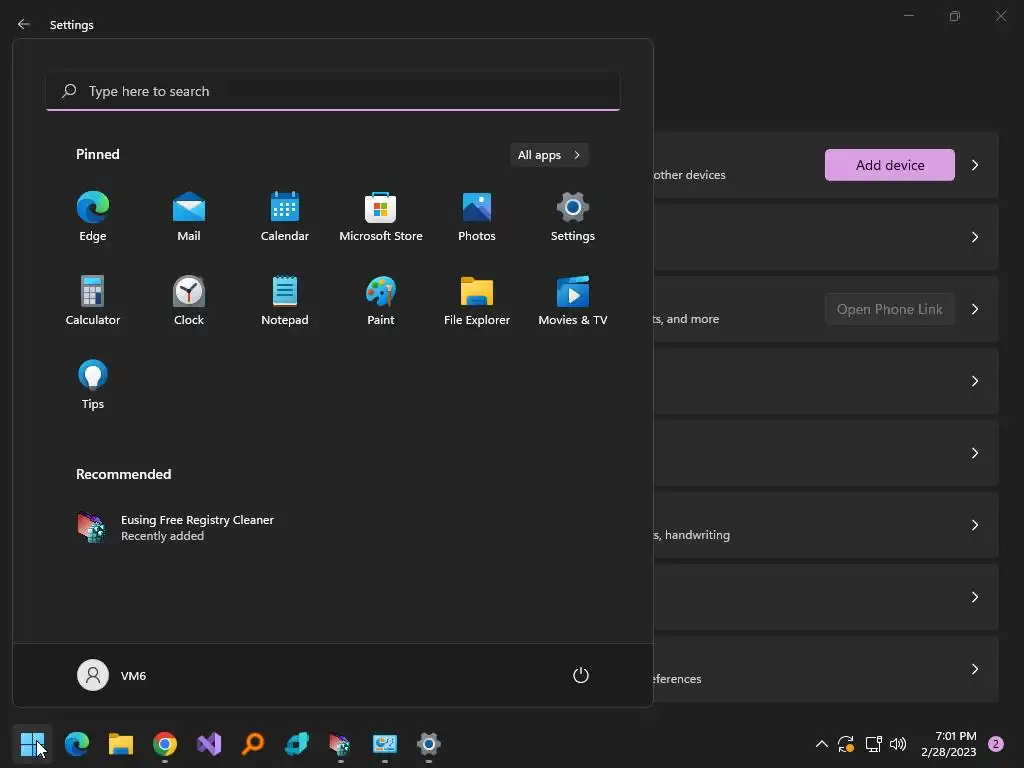
Task: Launch Google Chrome from the taskbar
Action: [165, 744]
